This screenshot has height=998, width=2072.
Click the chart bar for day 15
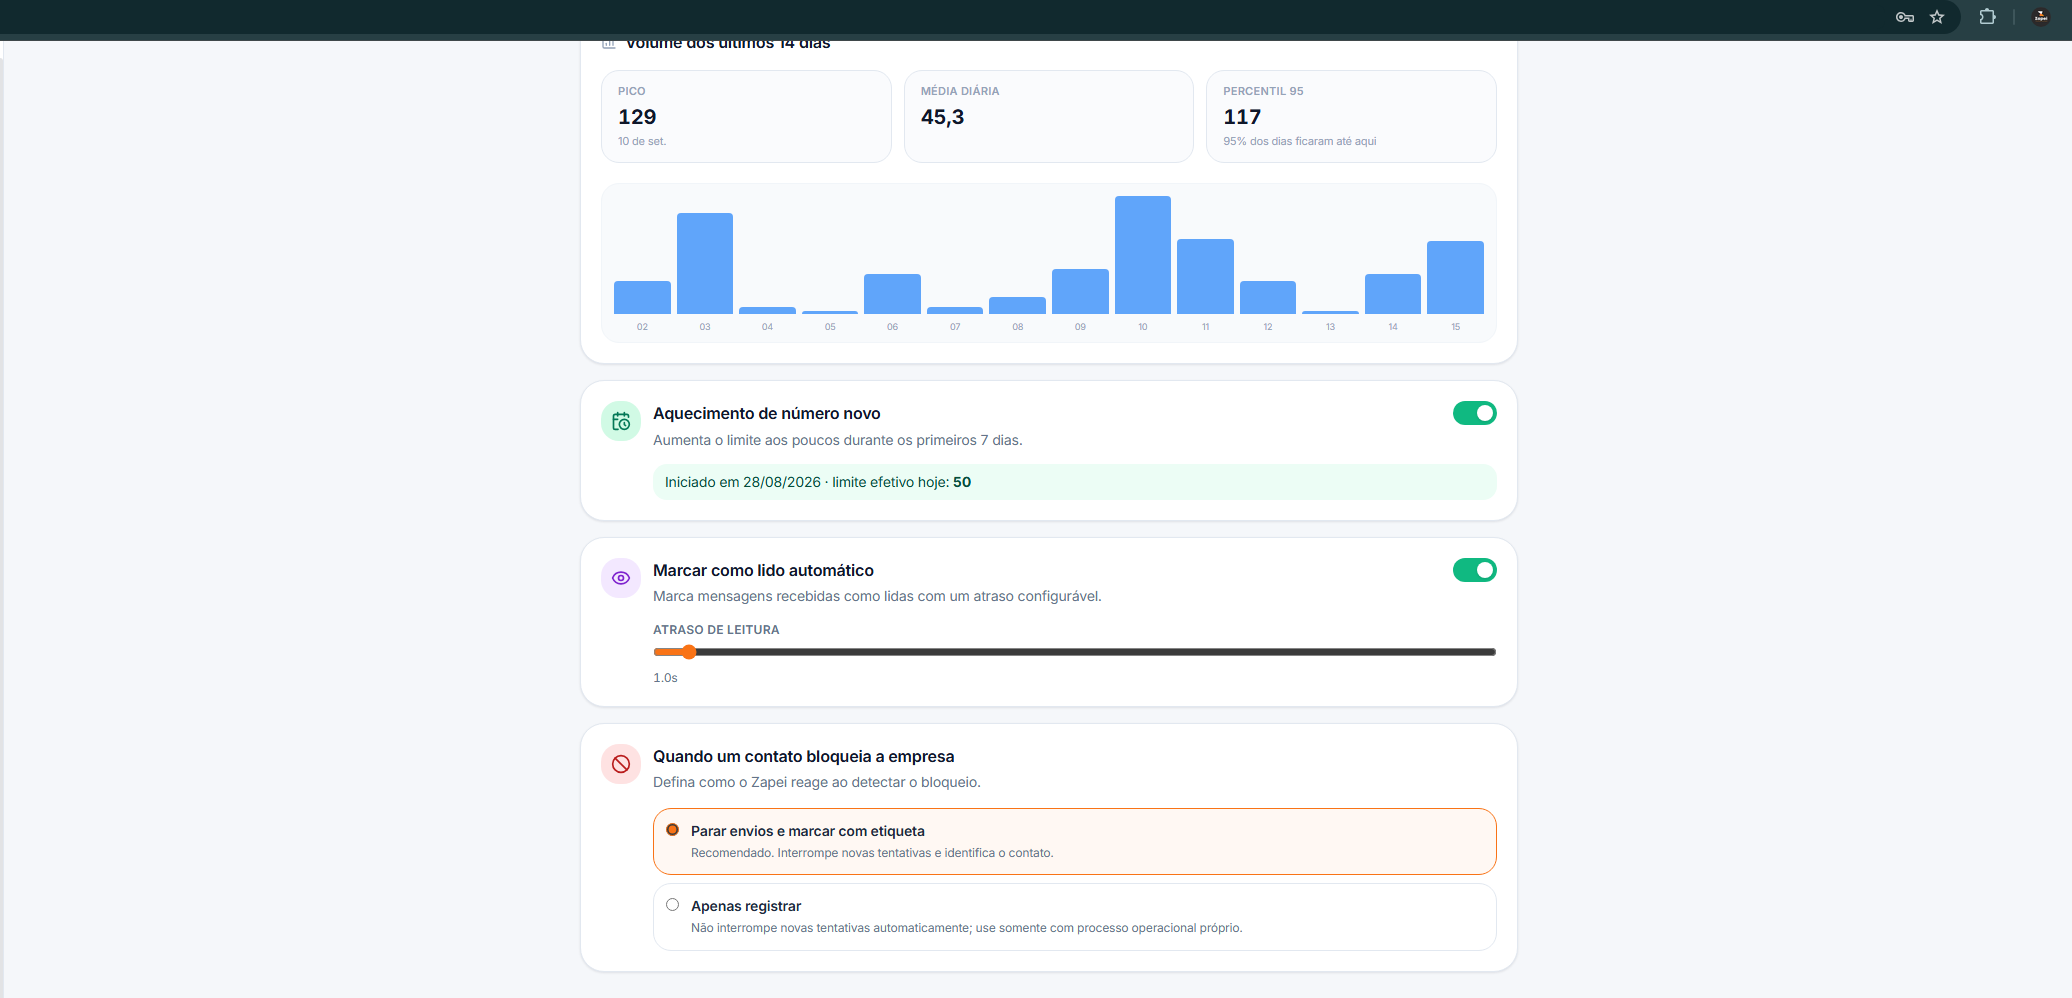click(x=1455, y=277)
